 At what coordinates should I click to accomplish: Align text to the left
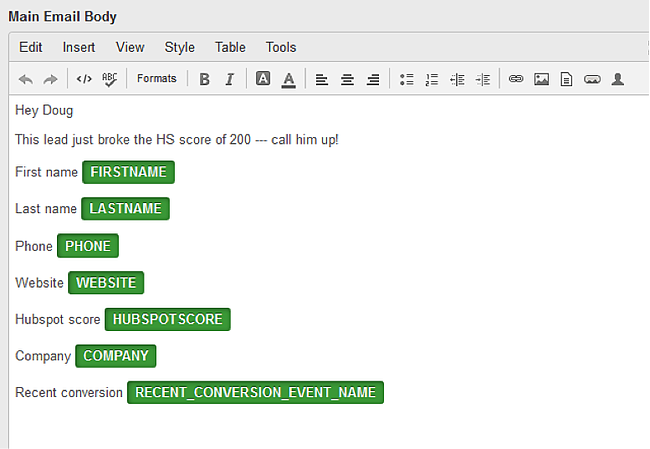tap(321, 79)
